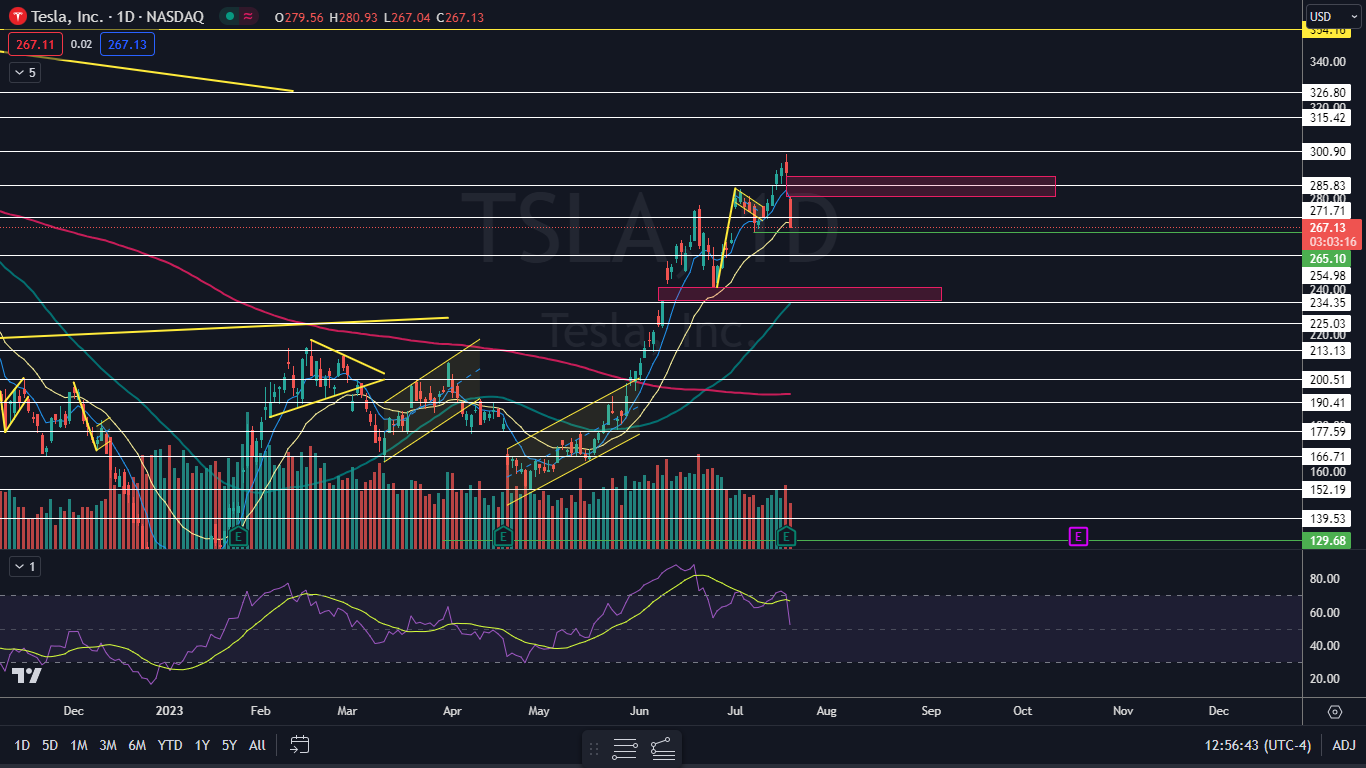Select the upper red zone rectangle near 285.83
Viewport: 1366px width, 768px height.
(921, 186)
